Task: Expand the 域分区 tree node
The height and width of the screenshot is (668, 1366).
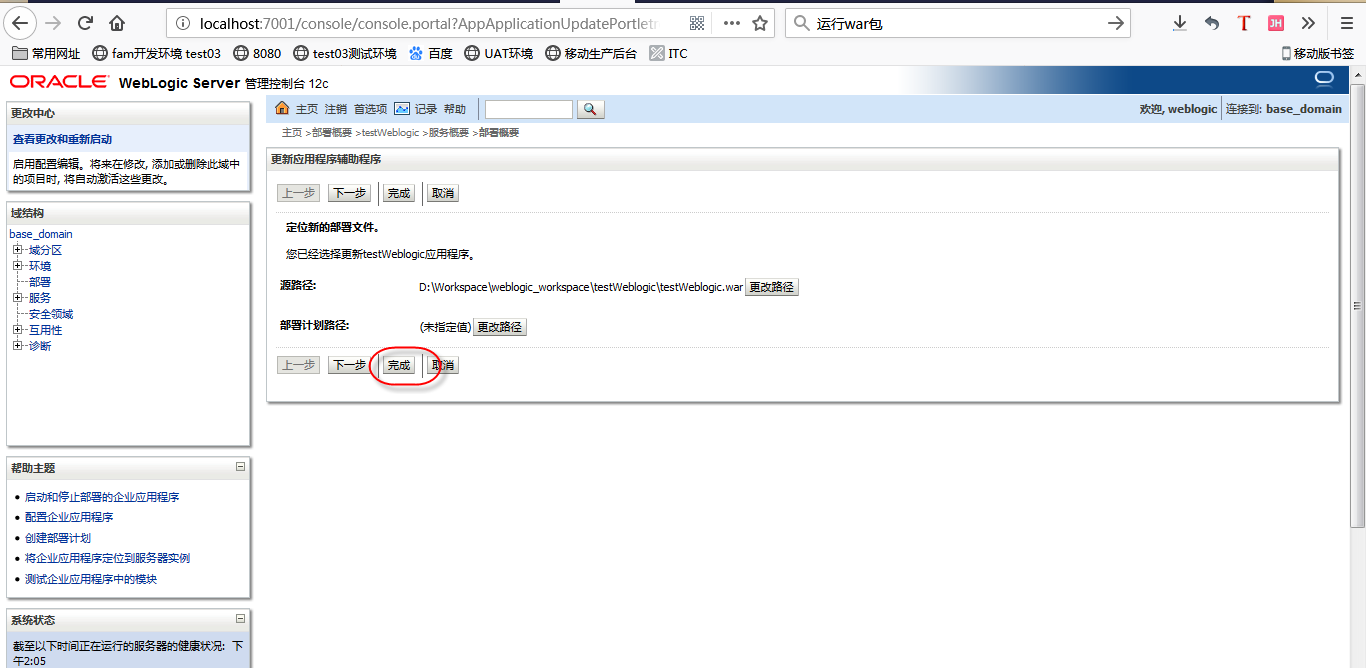Action: coord(17,250)
